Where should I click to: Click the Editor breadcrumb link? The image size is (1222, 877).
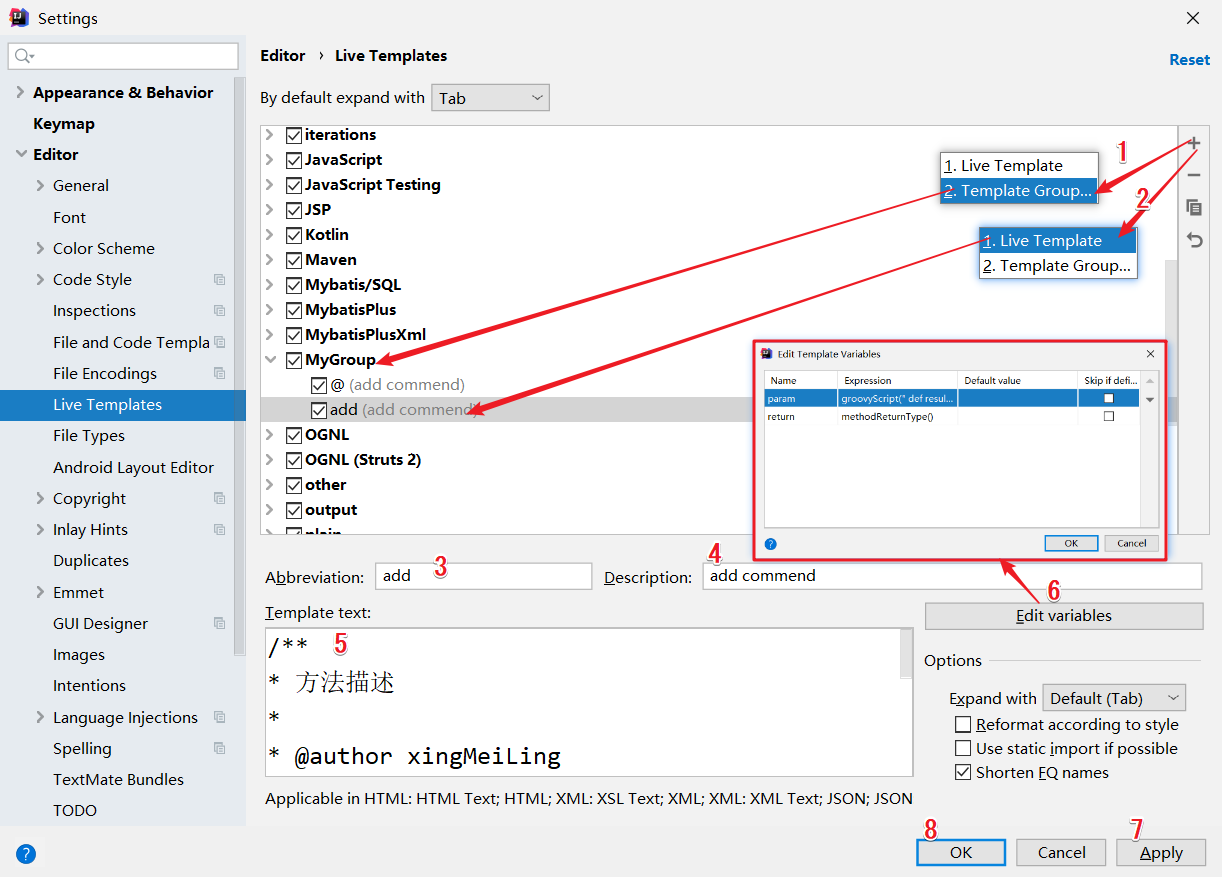tap(282, 56)
